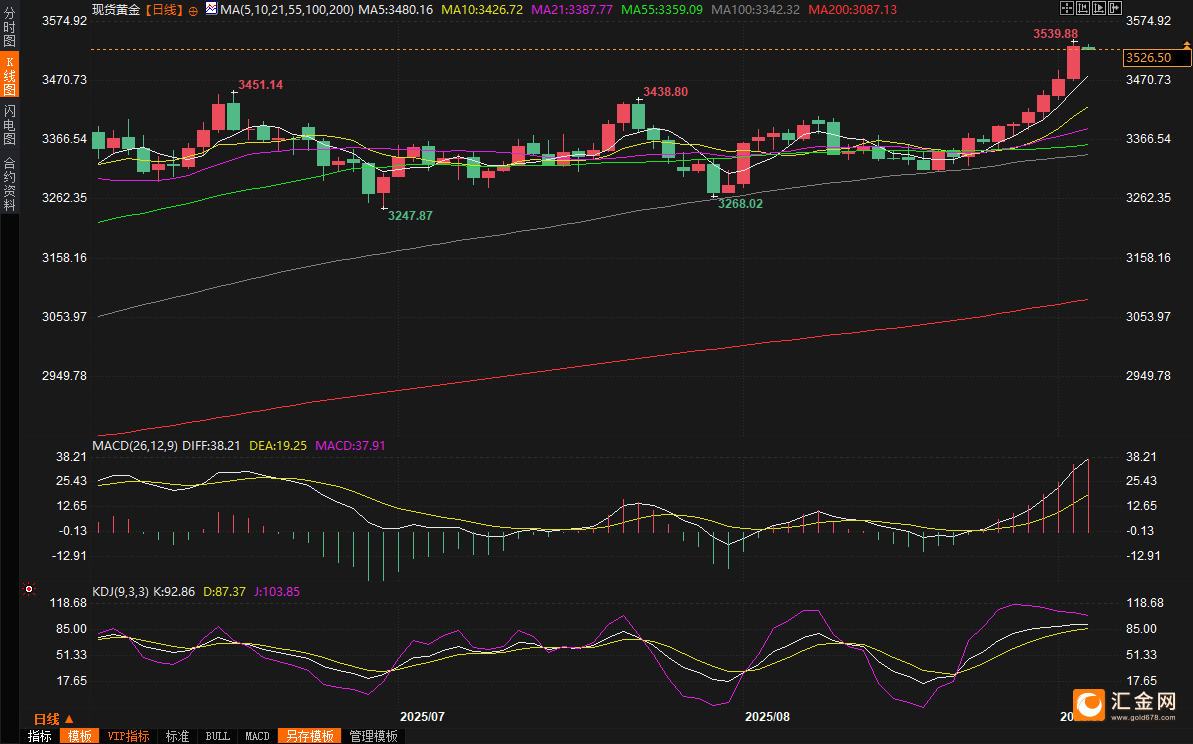Open 管理模板 template manager

(x=373, y=736)
